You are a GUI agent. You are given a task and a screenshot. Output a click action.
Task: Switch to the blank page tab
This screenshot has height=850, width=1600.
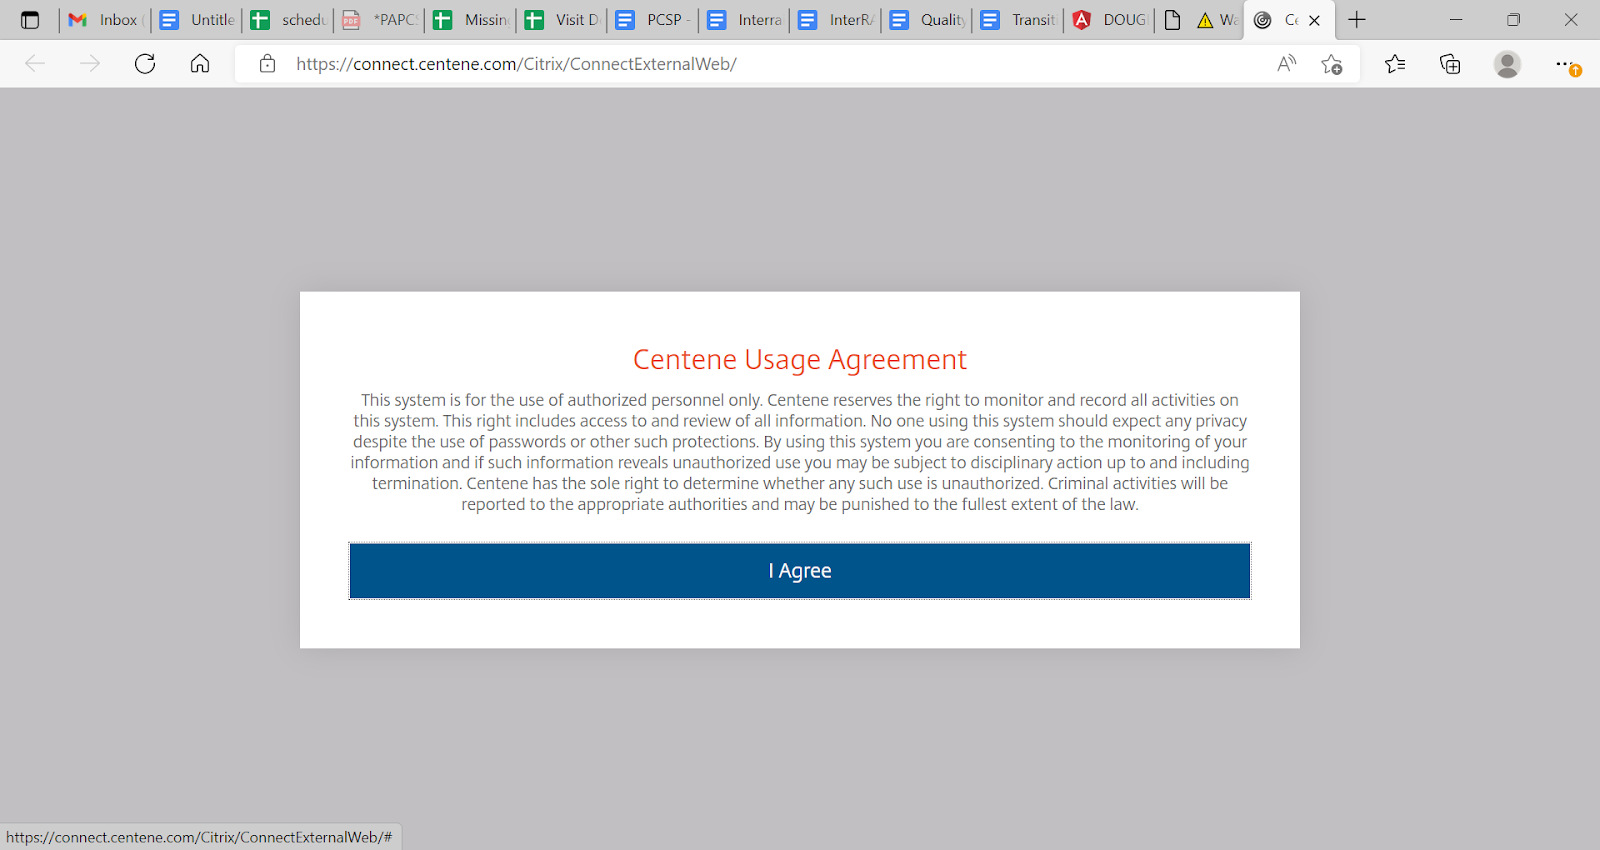[x=1173, y=20]
